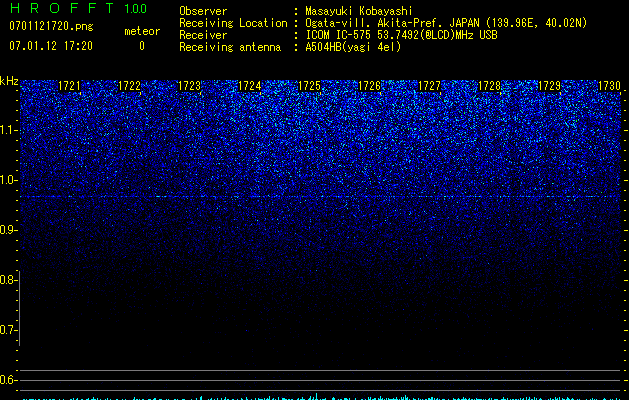Image resolution: width=629 pixels, height=400 pixels.
Task: Click the A504HB(yagi 4el) antenna text
Action: (353, 47)
